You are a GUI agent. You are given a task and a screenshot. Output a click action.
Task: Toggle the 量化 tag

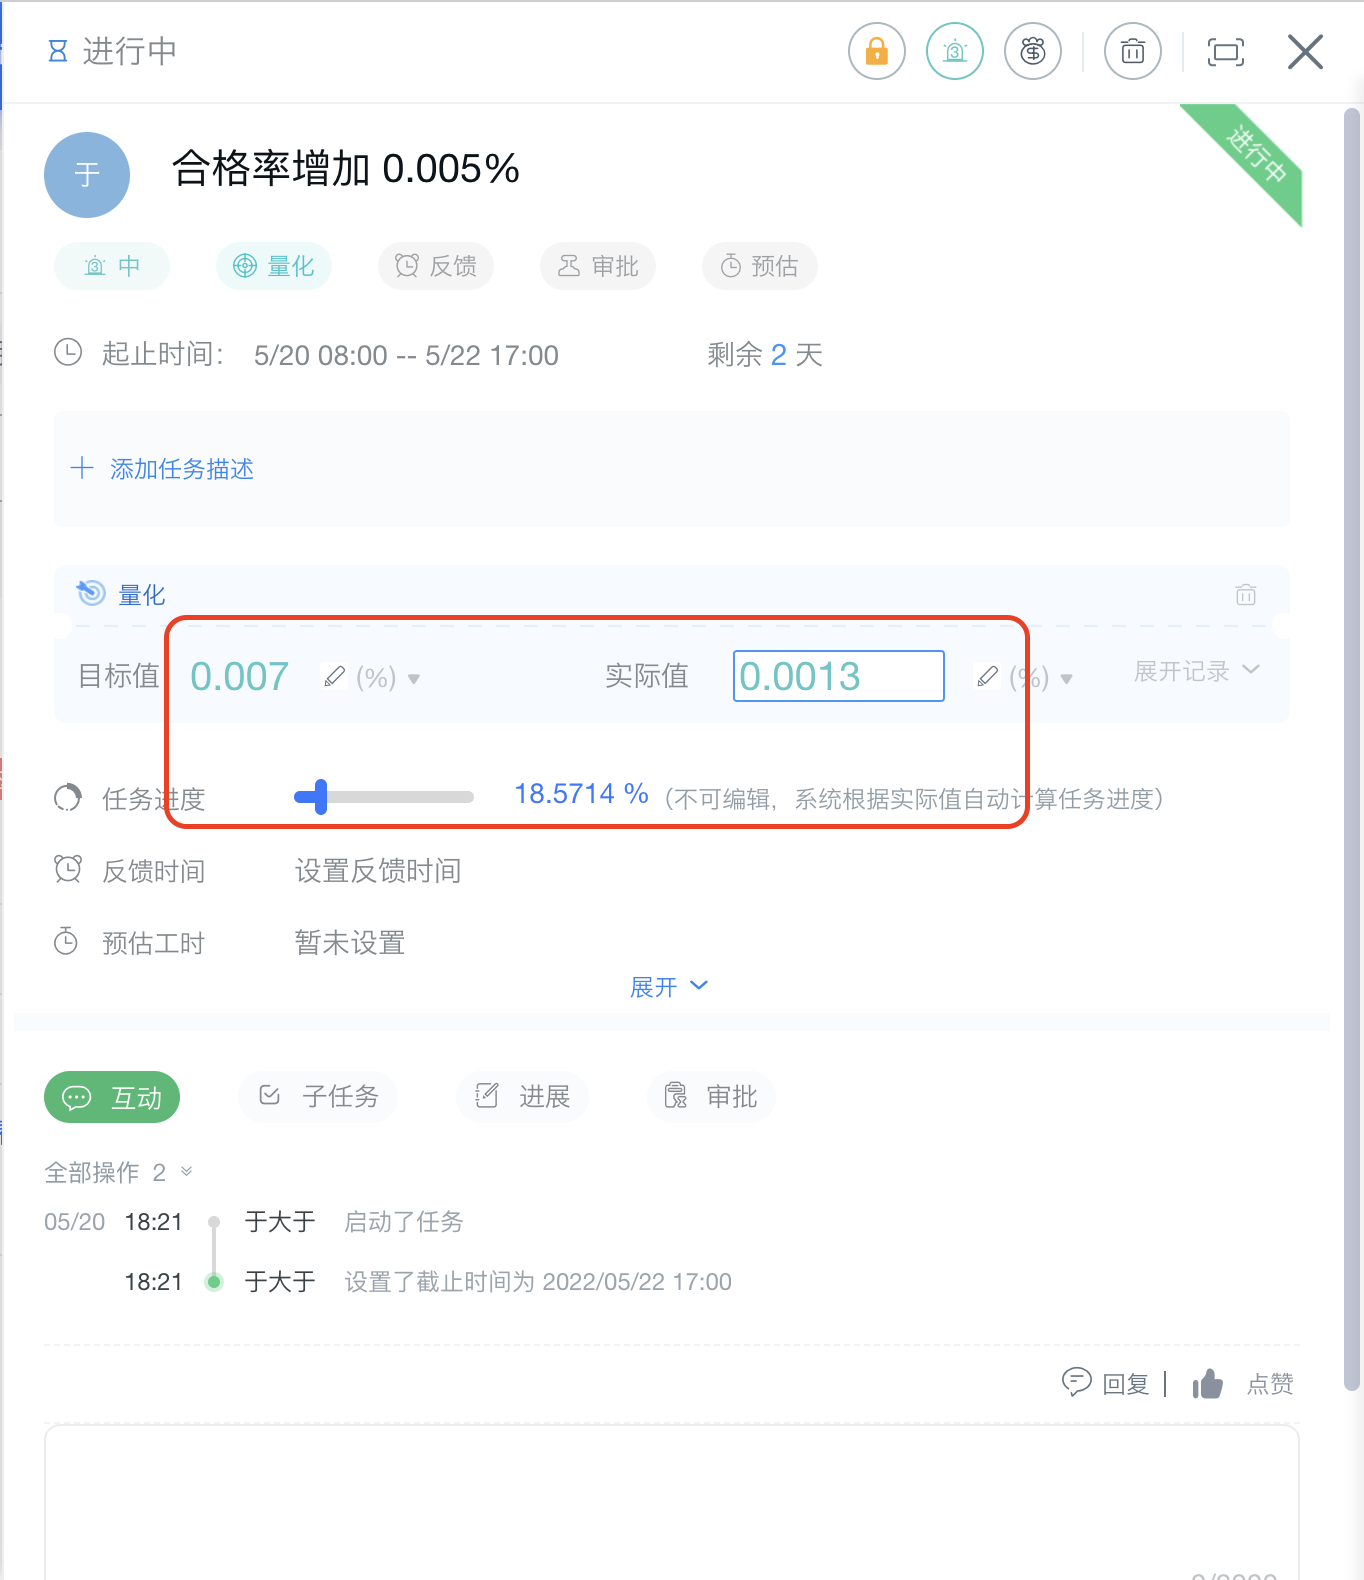[x=274, y=266]
